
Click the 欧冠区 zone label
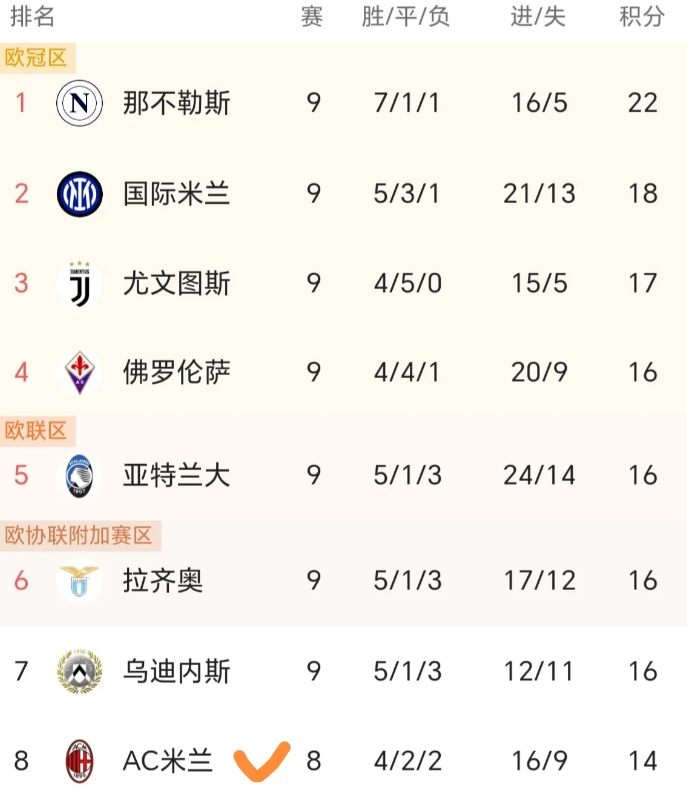[36, 58]
